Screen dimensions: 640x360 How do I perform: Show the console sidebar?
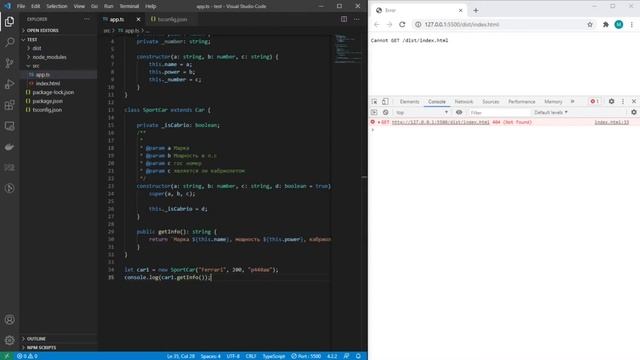point(374,112)
